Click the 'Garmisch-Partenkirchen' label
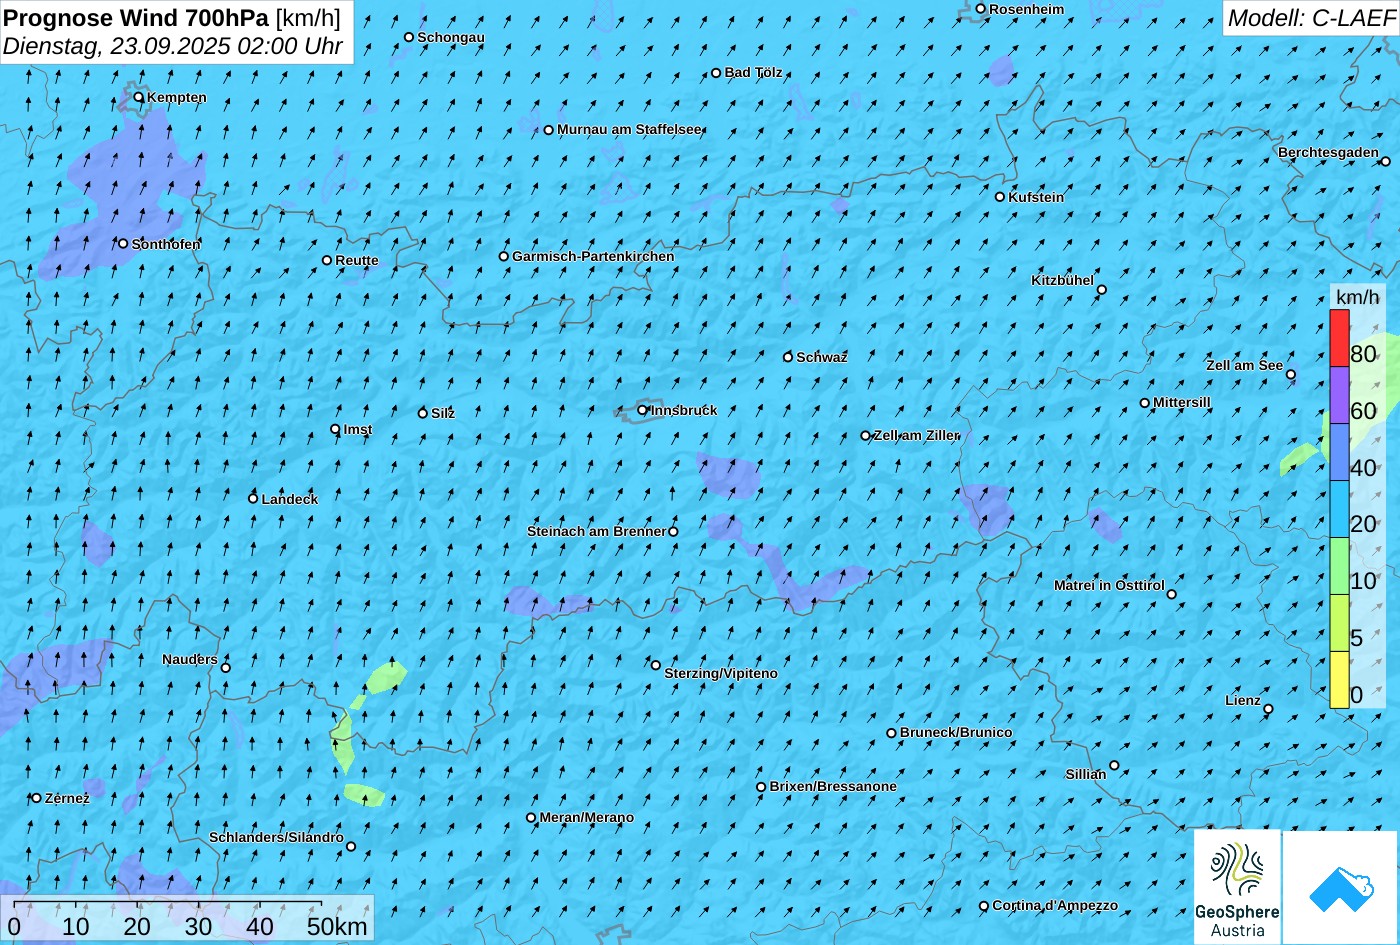 coord(593,256)
